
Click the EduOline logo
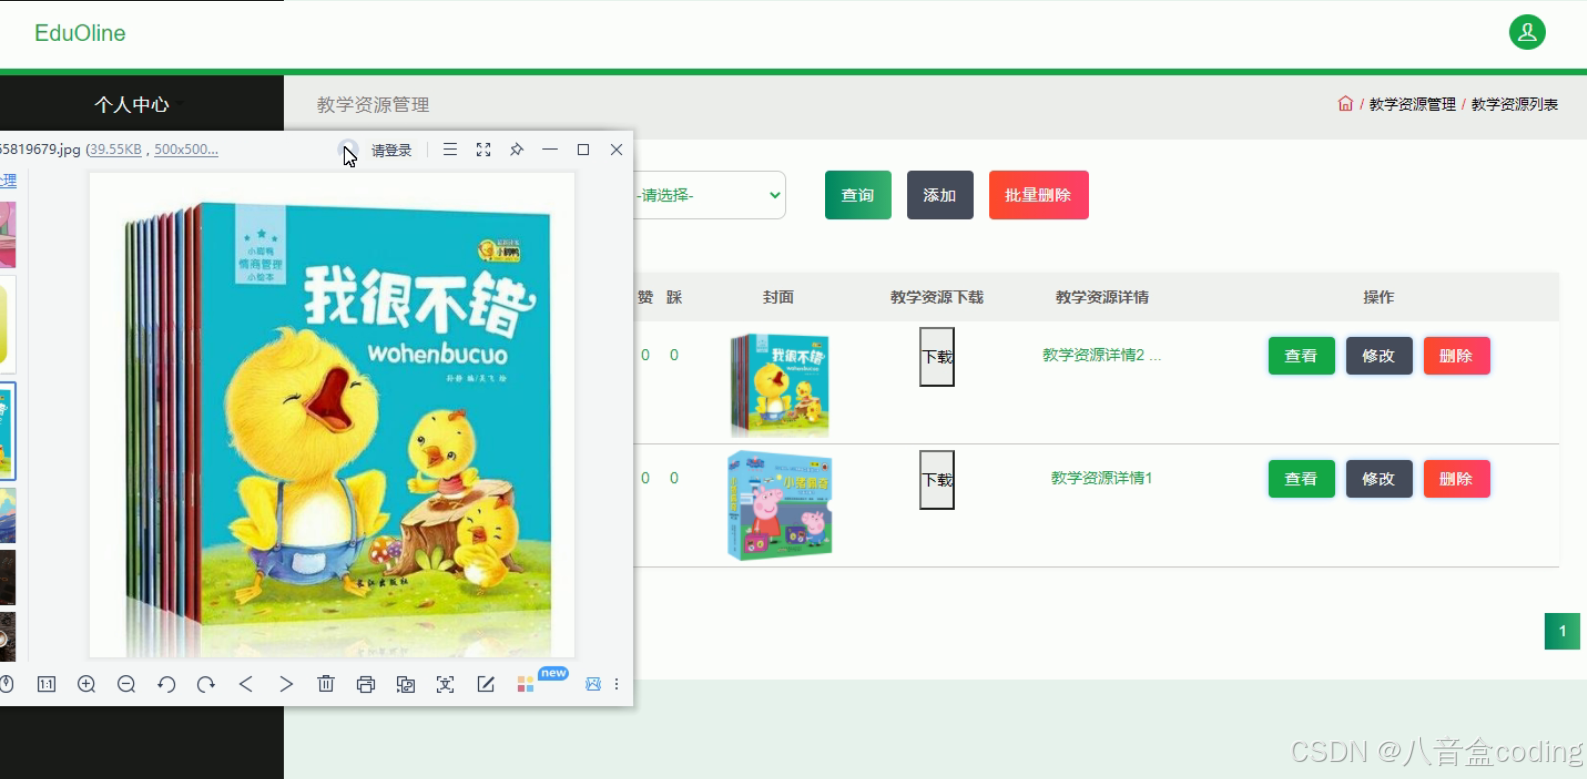point(80,33)
